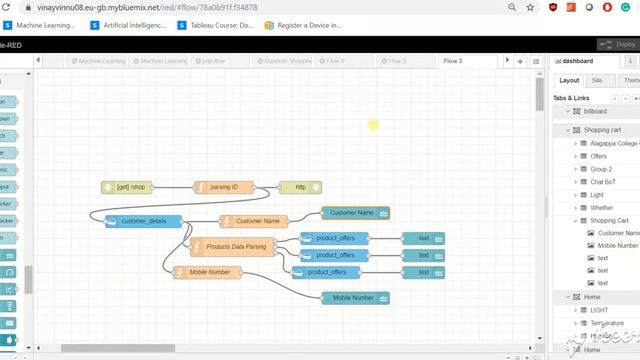Open the red shield browser extension
This screenshot has height=360, width=640.
[x=553, y=7]
